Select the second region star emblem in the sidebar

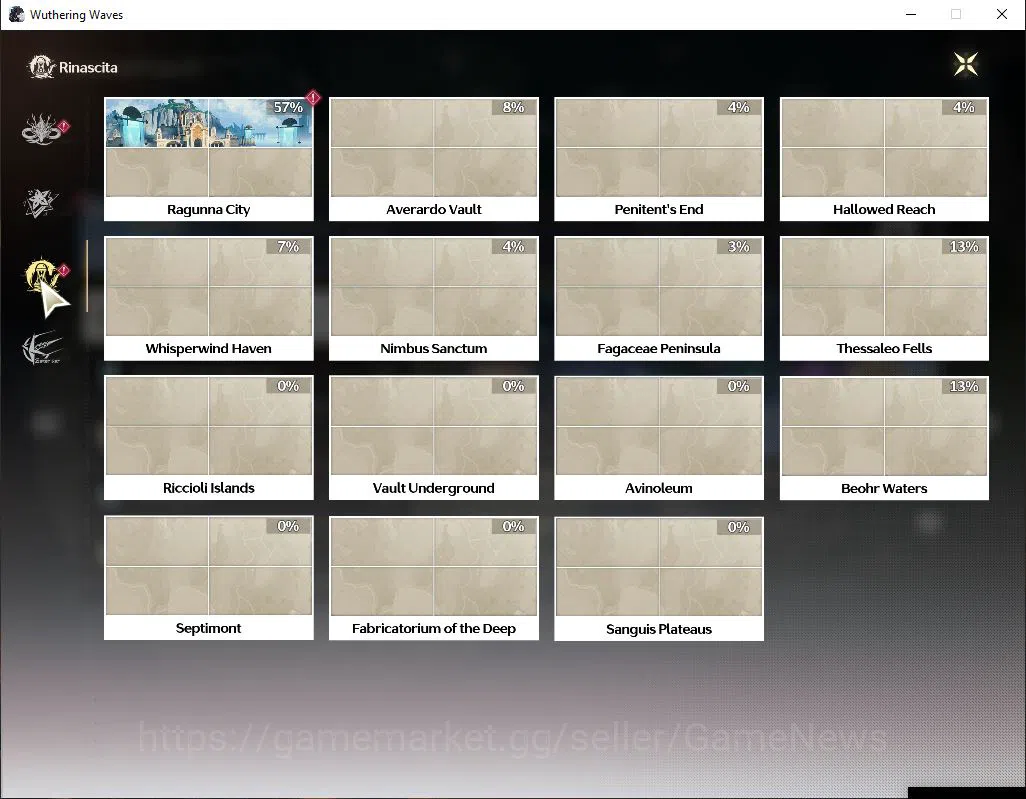click(x=41, y=204)
